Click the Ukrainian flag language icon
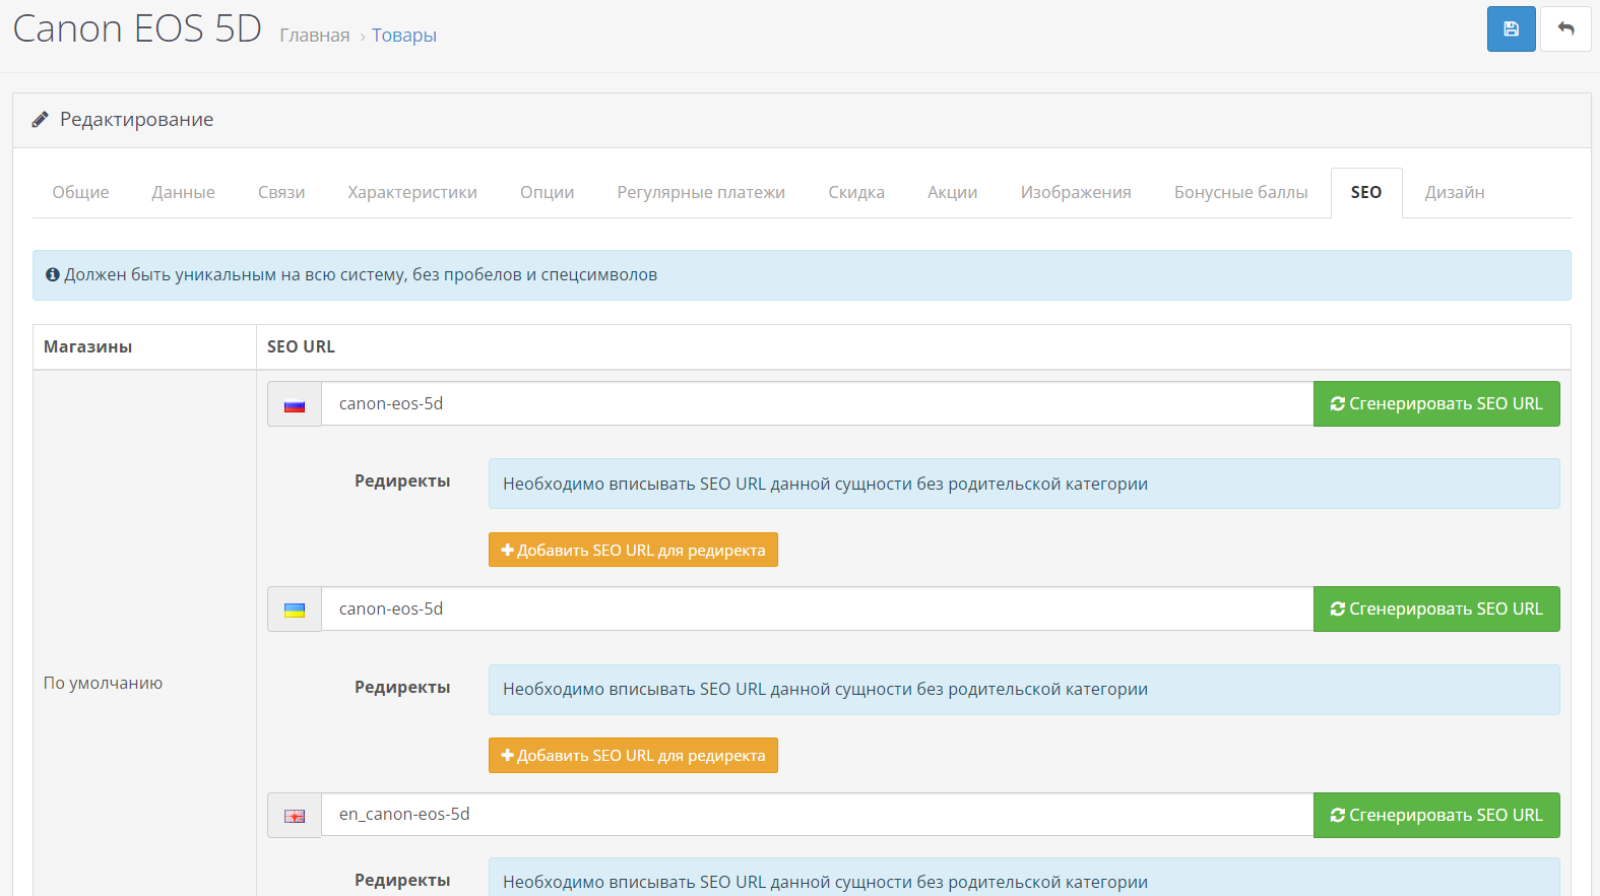1600x896 pixels. [x=294, y=610]
